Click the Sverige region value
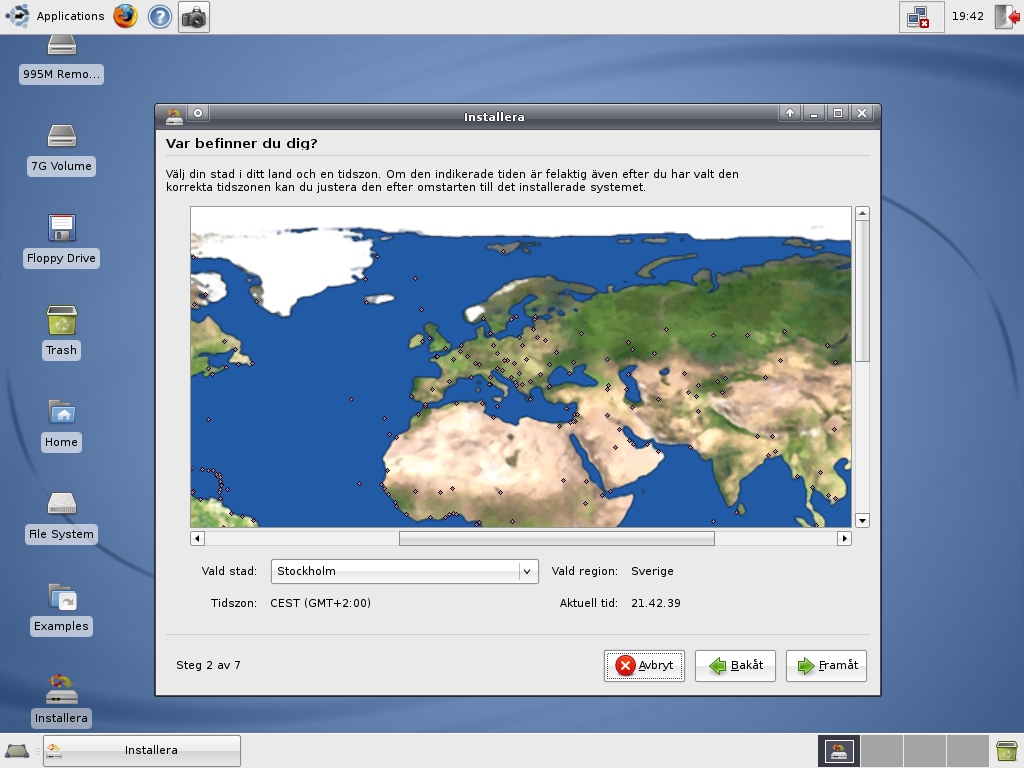 (652, 571)
